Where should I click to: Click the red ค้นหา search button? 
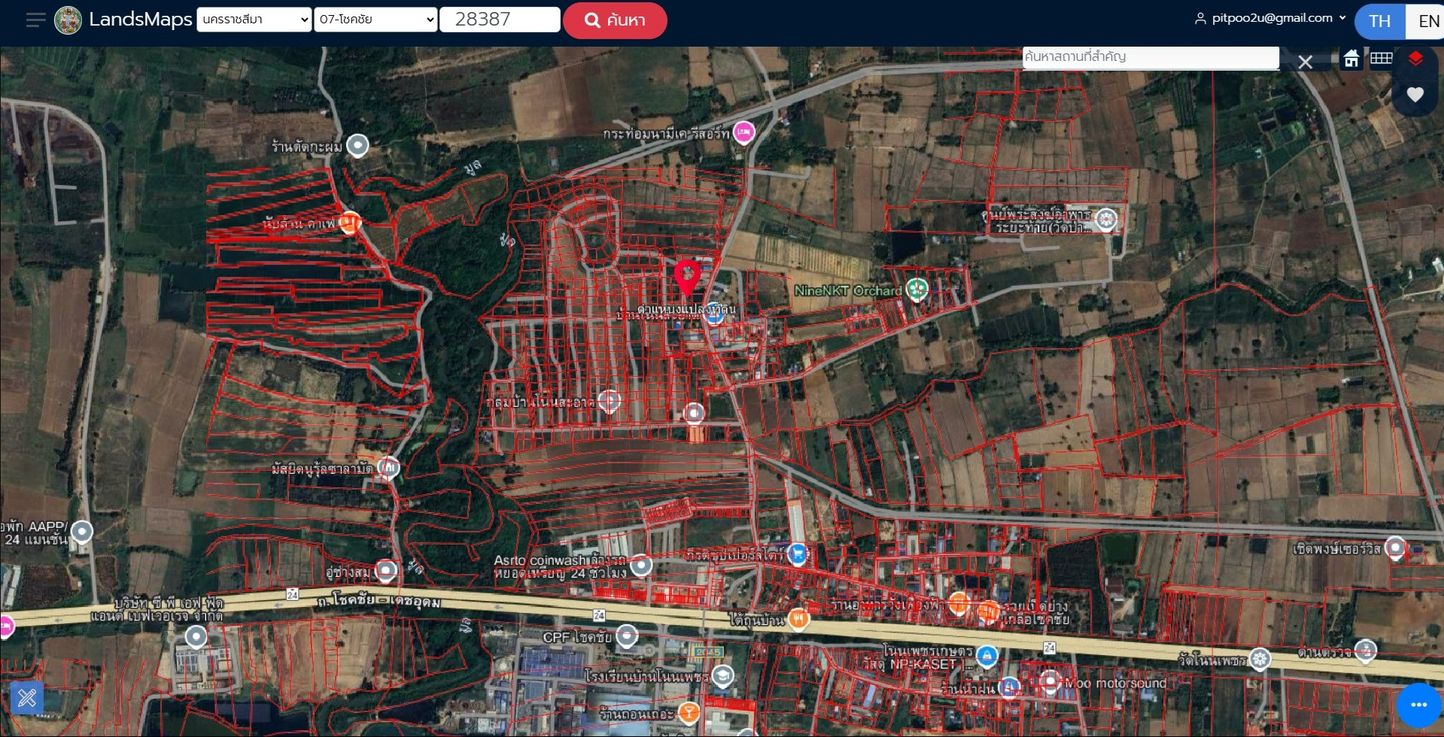(x=614, y=20)
